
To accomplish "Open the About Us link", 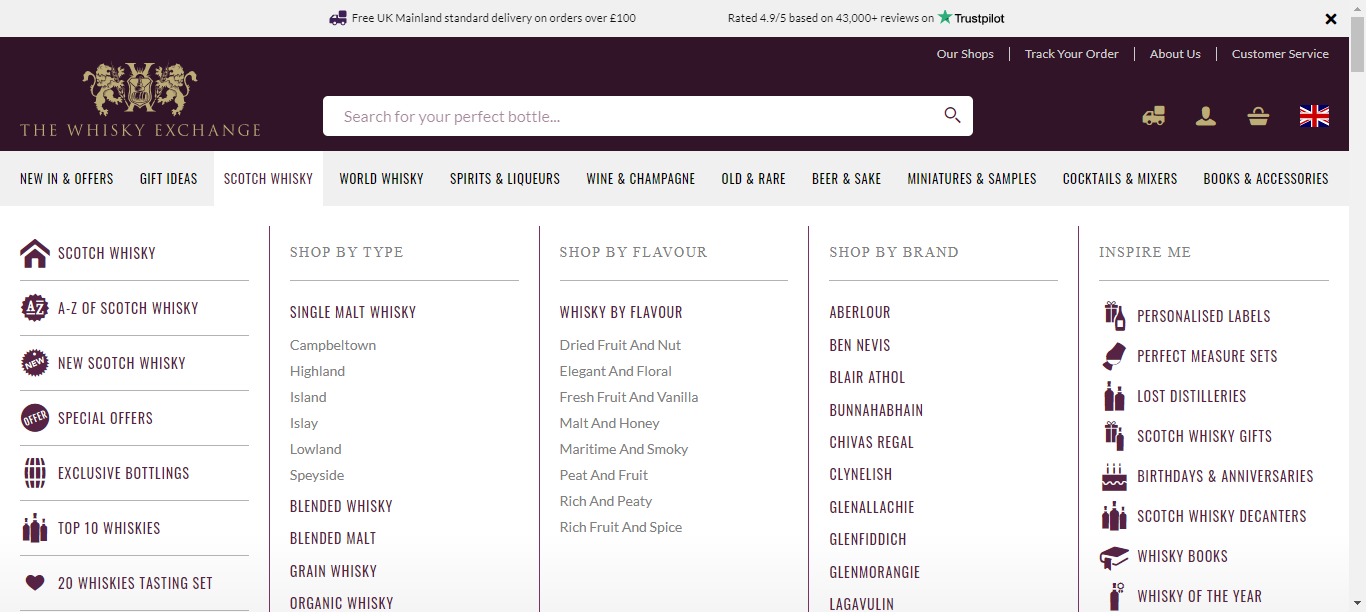I will 1175,54.
